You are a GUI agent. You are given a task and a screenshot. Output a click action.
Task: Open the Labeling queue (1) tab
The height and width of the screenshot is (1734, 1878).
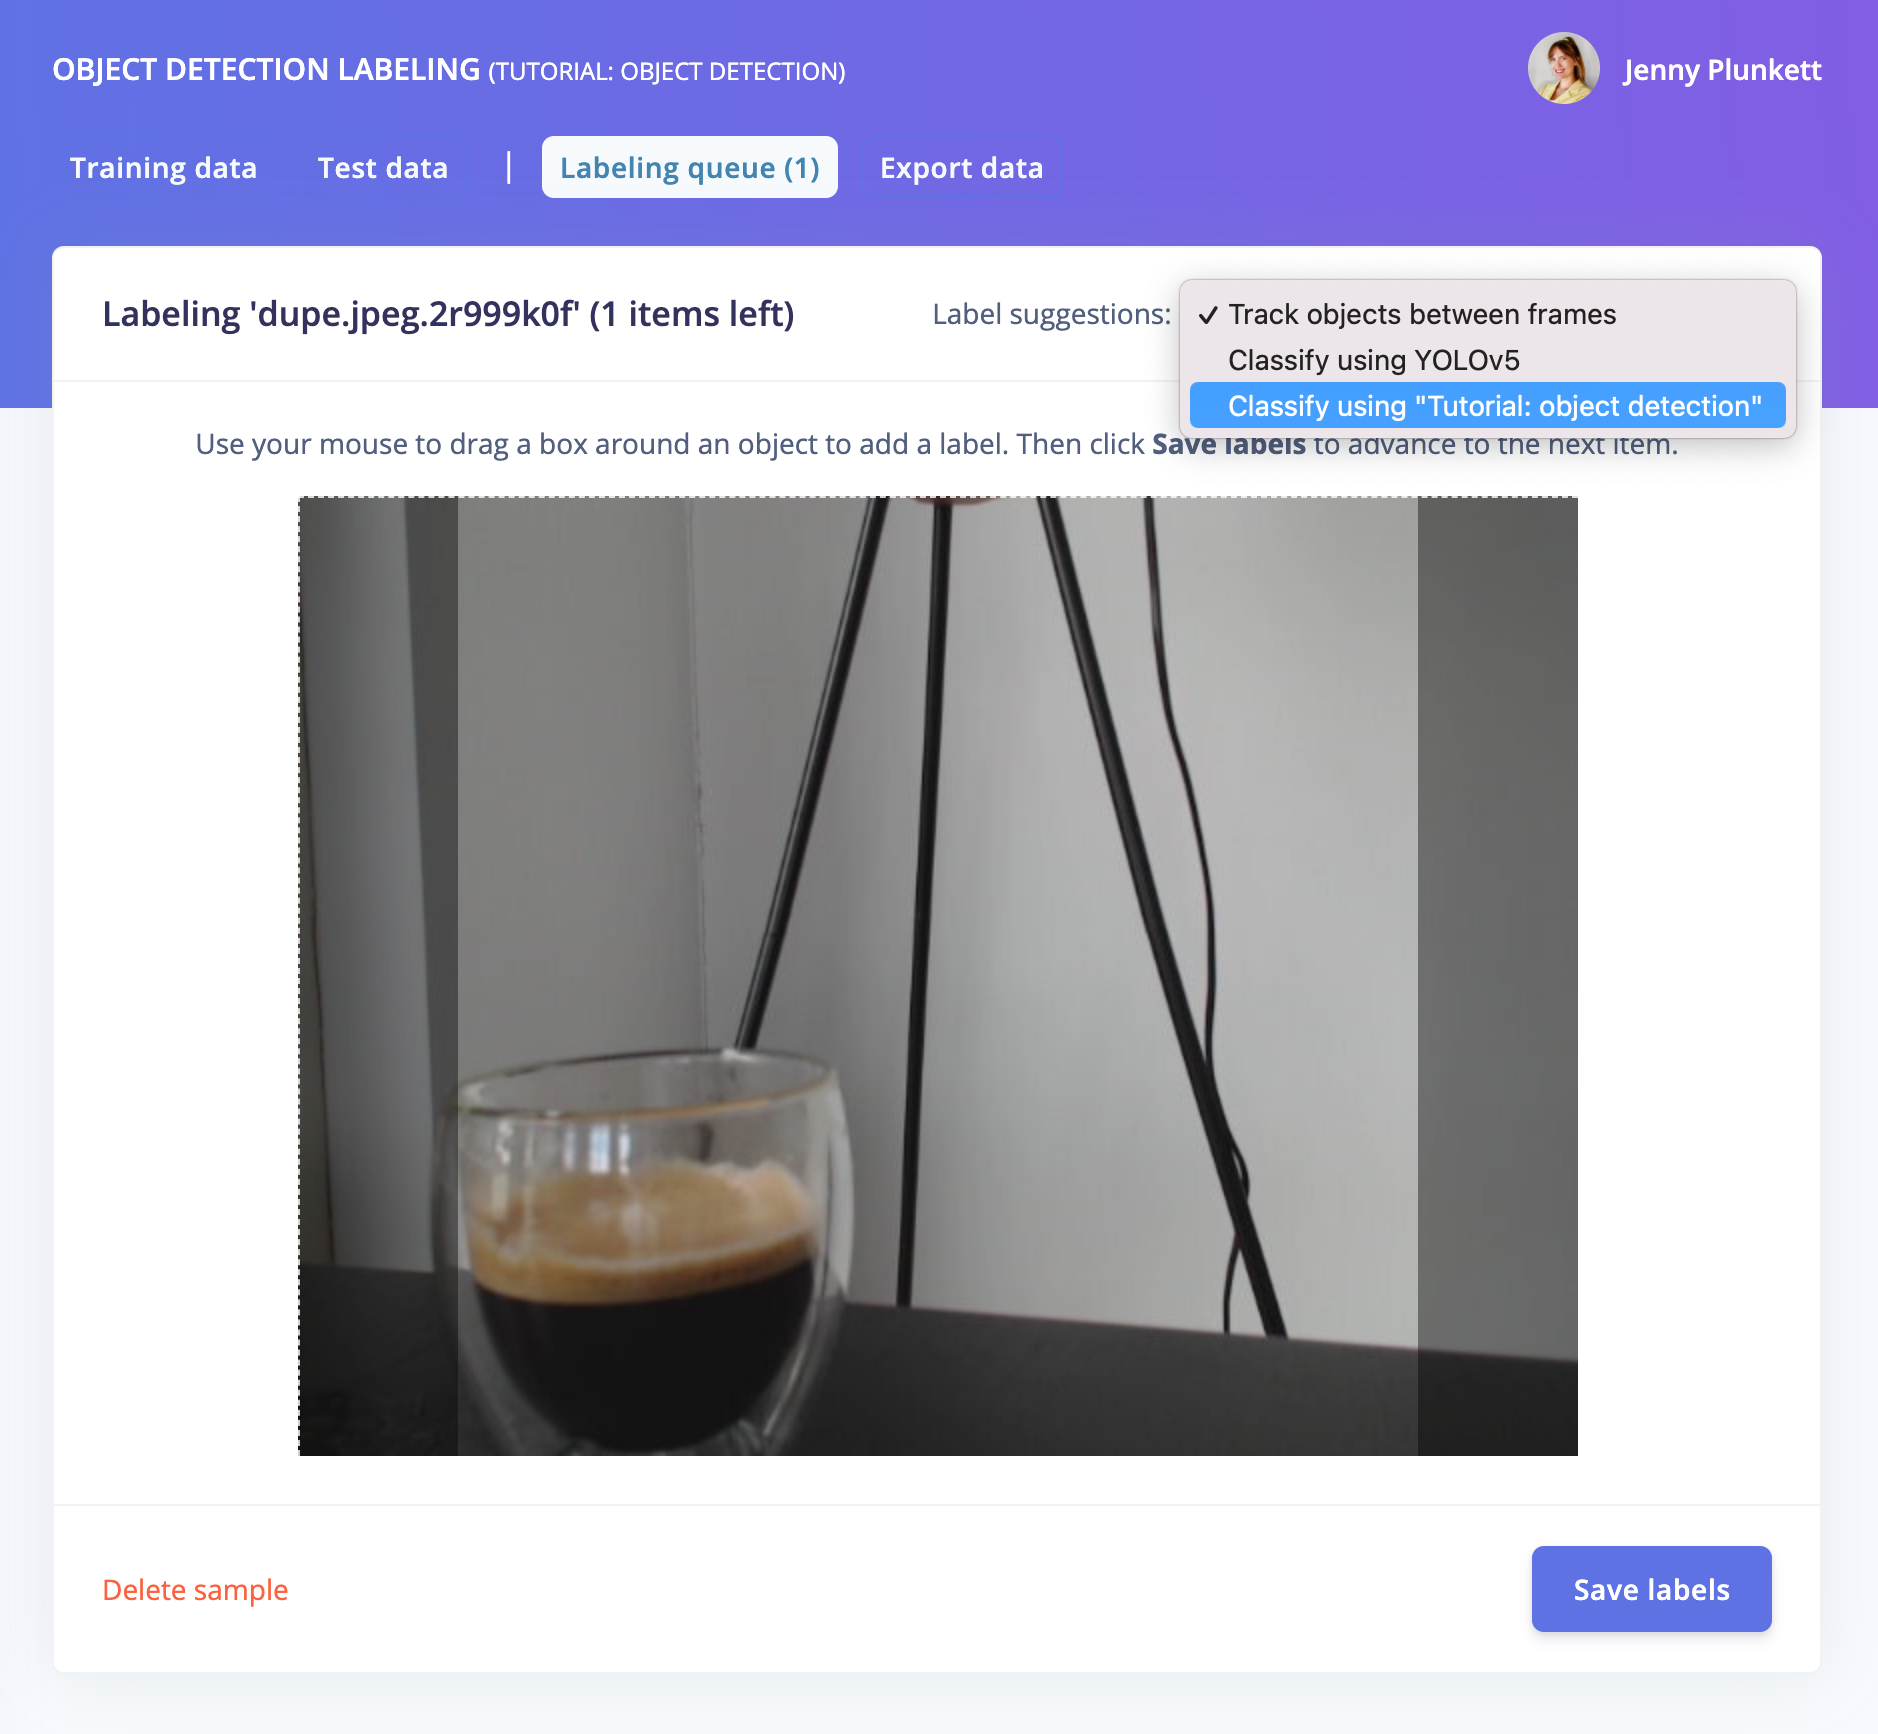click(x=690, y=167)
